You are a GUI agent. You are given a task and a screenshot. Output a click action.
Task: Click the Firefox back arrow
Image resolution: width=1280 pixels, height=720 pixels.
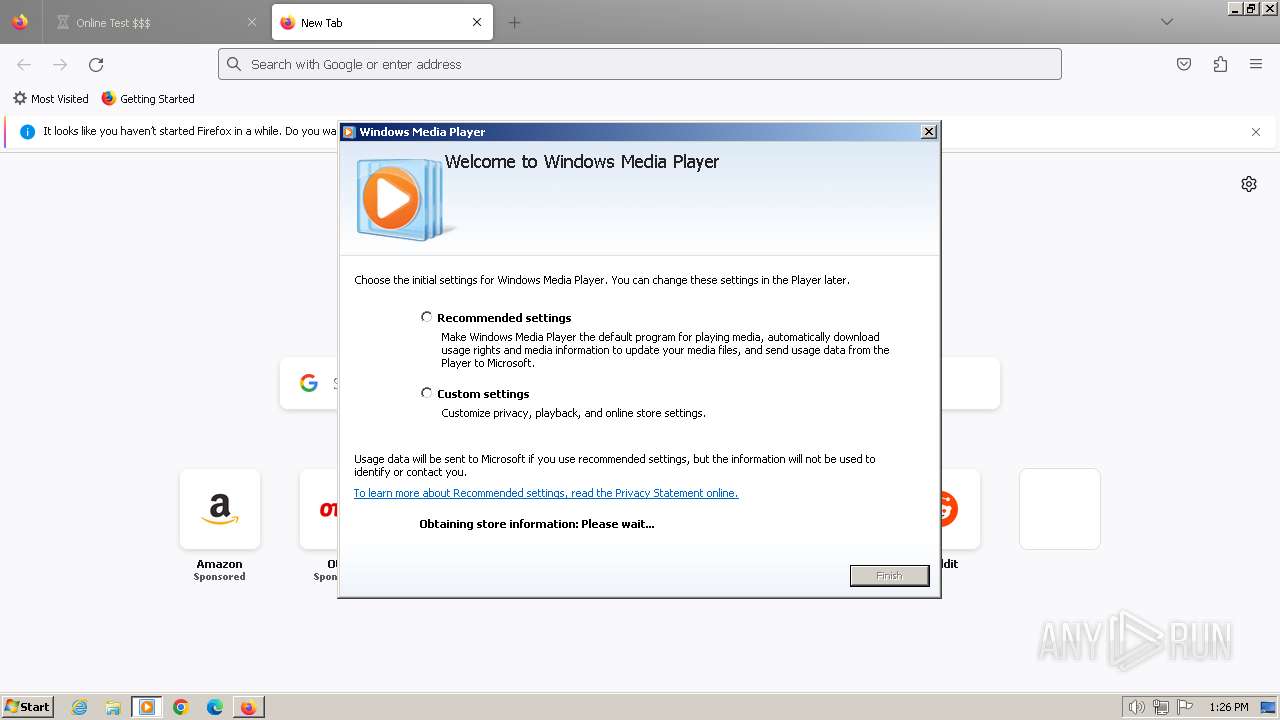point(24,64)
